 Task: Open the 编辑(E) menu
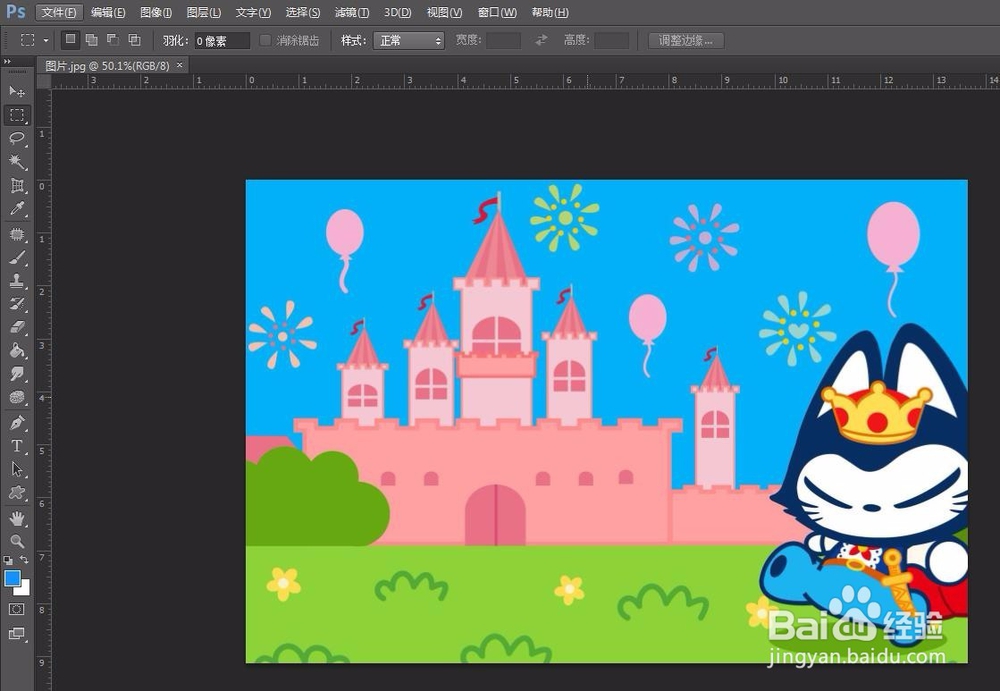click(x=108, y=12)
